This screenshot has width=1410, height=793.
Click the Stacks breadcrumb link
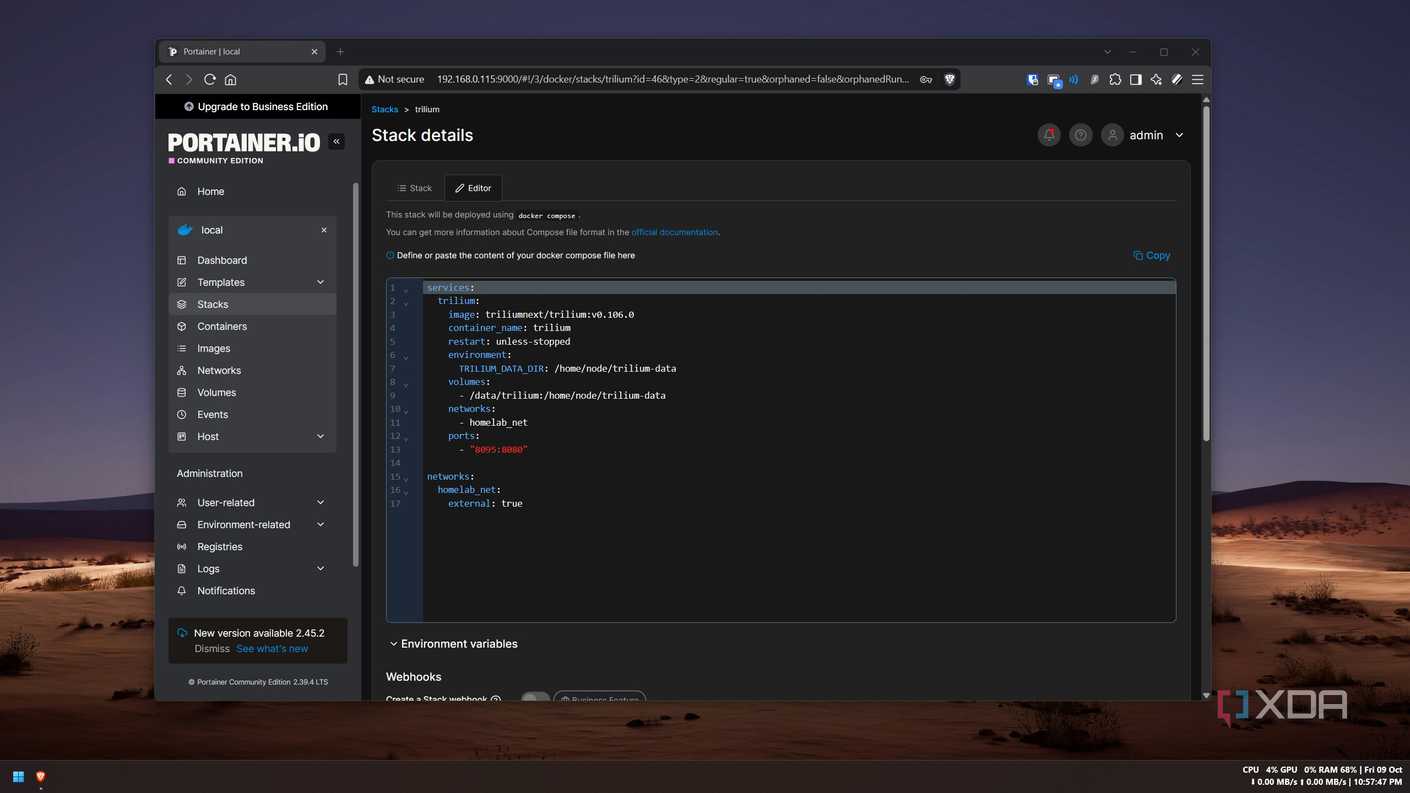[385, 110]
